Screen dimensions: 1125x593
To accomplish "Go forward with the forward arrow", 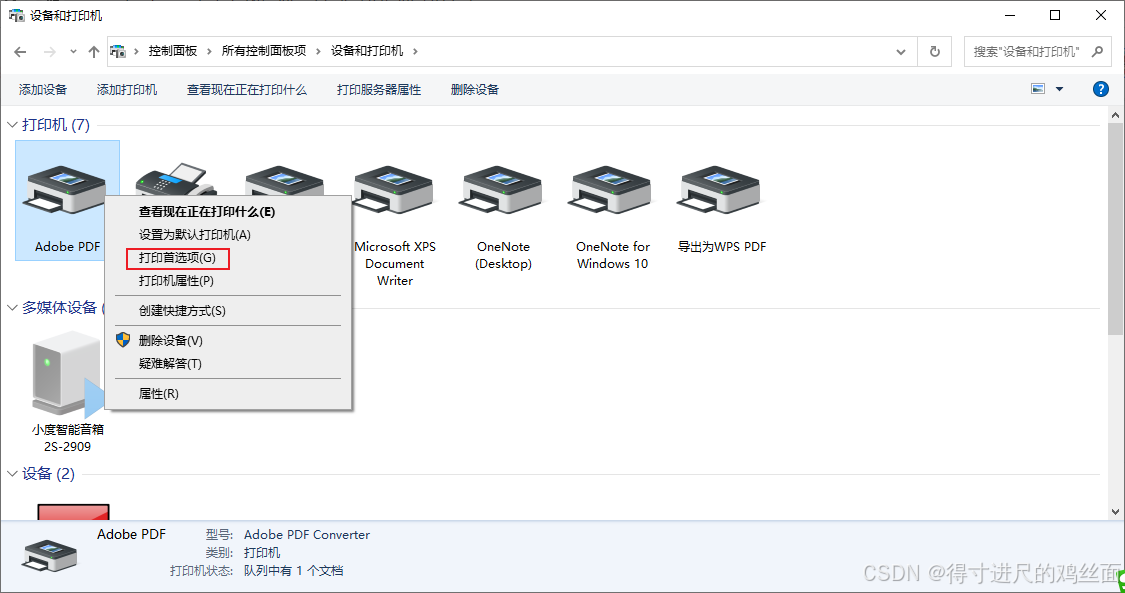I will coord(50,52).
